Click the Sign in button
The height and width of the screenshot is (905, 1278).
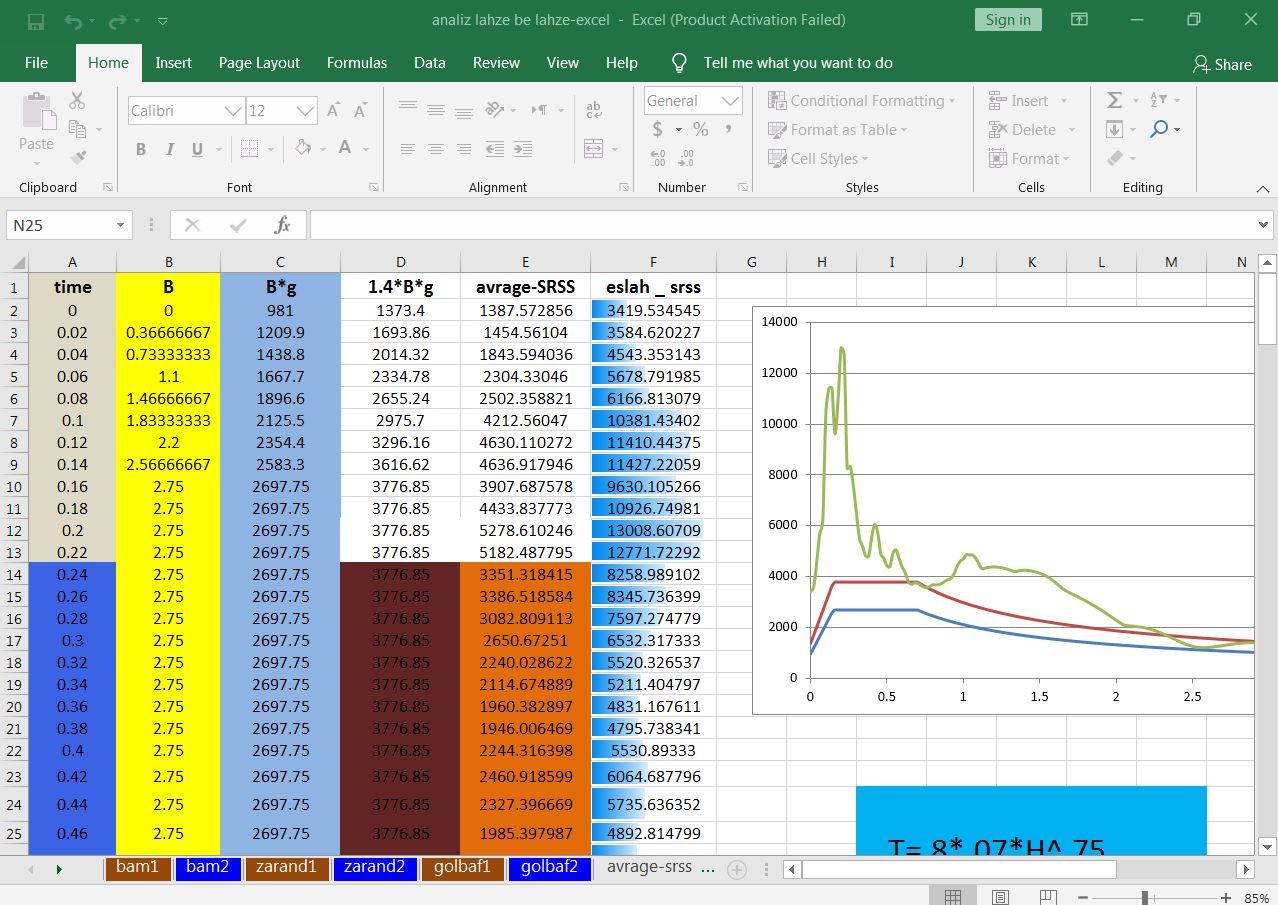tap(1008, 20)
